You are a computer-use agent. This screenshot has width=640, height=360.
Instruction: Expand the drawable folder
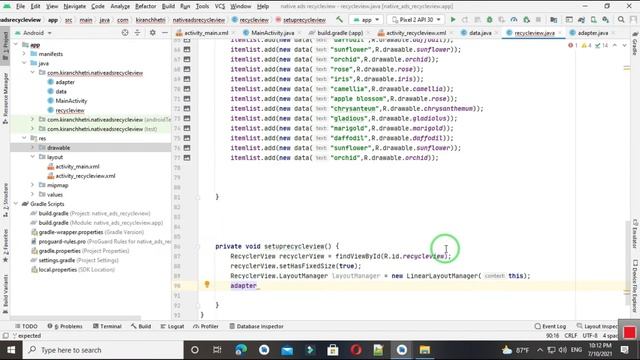click(x=33, y=147)
